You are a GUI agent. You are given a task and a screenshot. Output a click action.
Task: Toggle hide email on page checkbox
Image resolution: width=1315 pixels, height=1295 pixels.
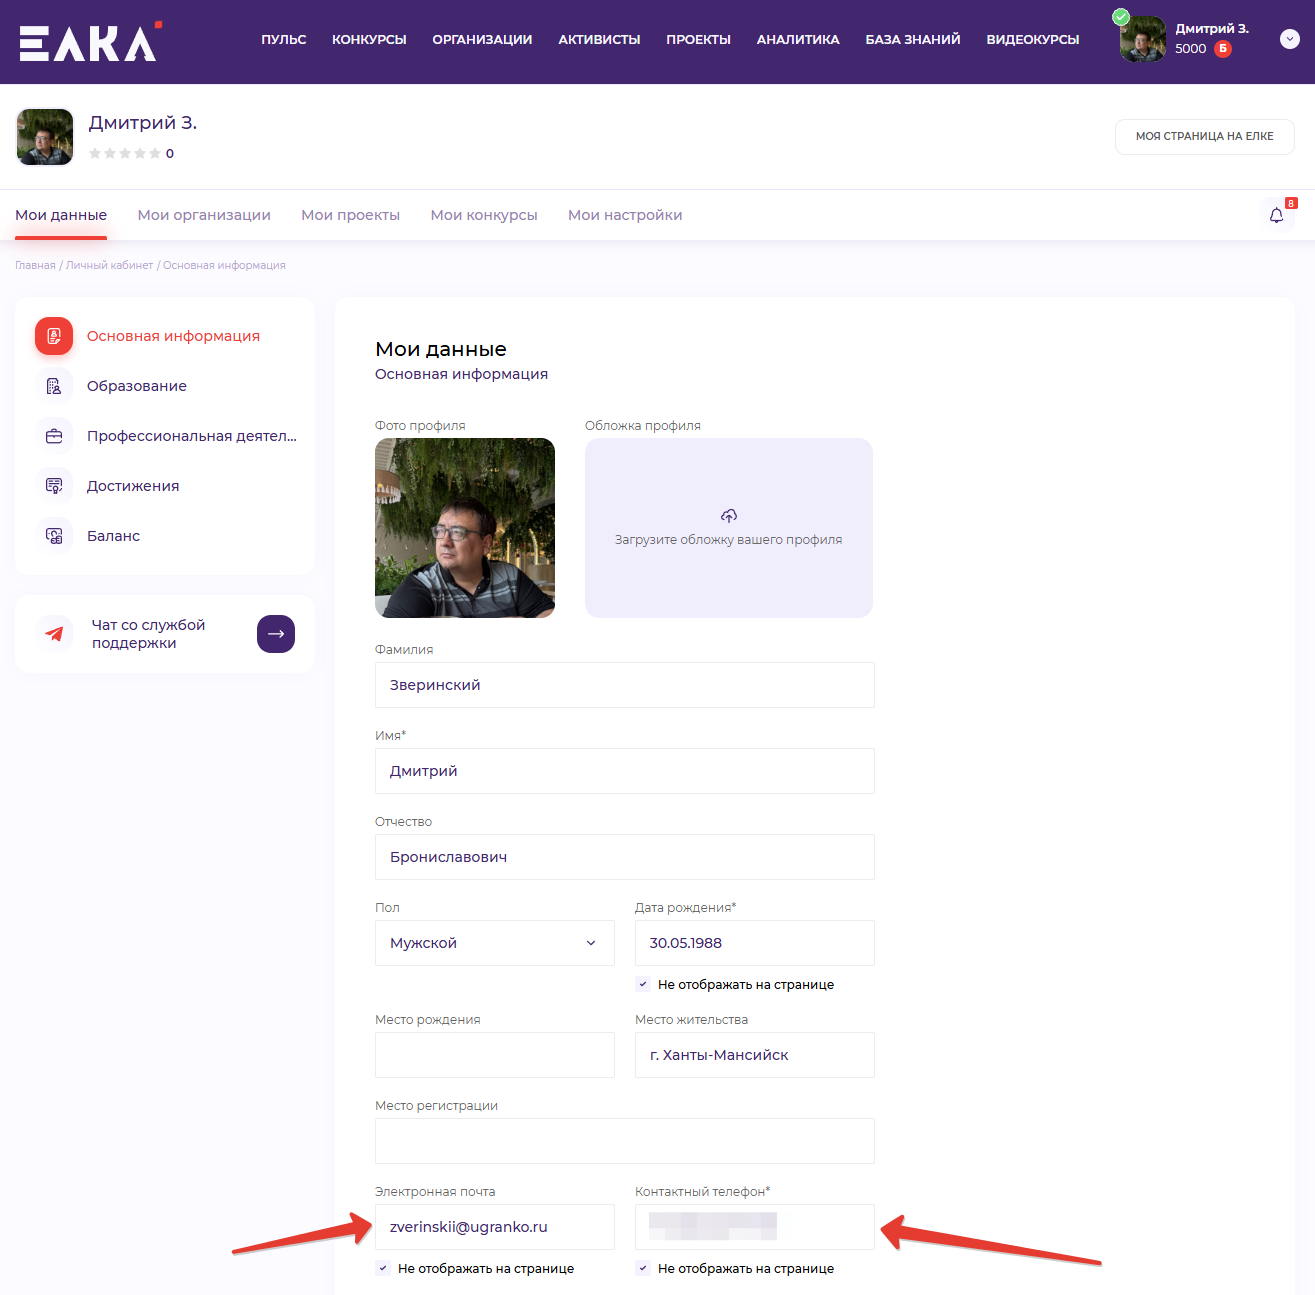[383, 1268]
